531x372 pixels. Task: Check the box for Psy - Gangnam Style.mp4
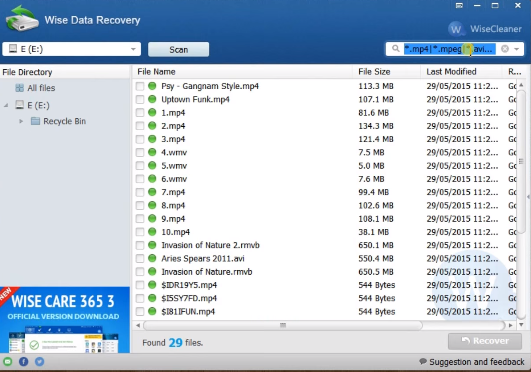coord(140,86)
